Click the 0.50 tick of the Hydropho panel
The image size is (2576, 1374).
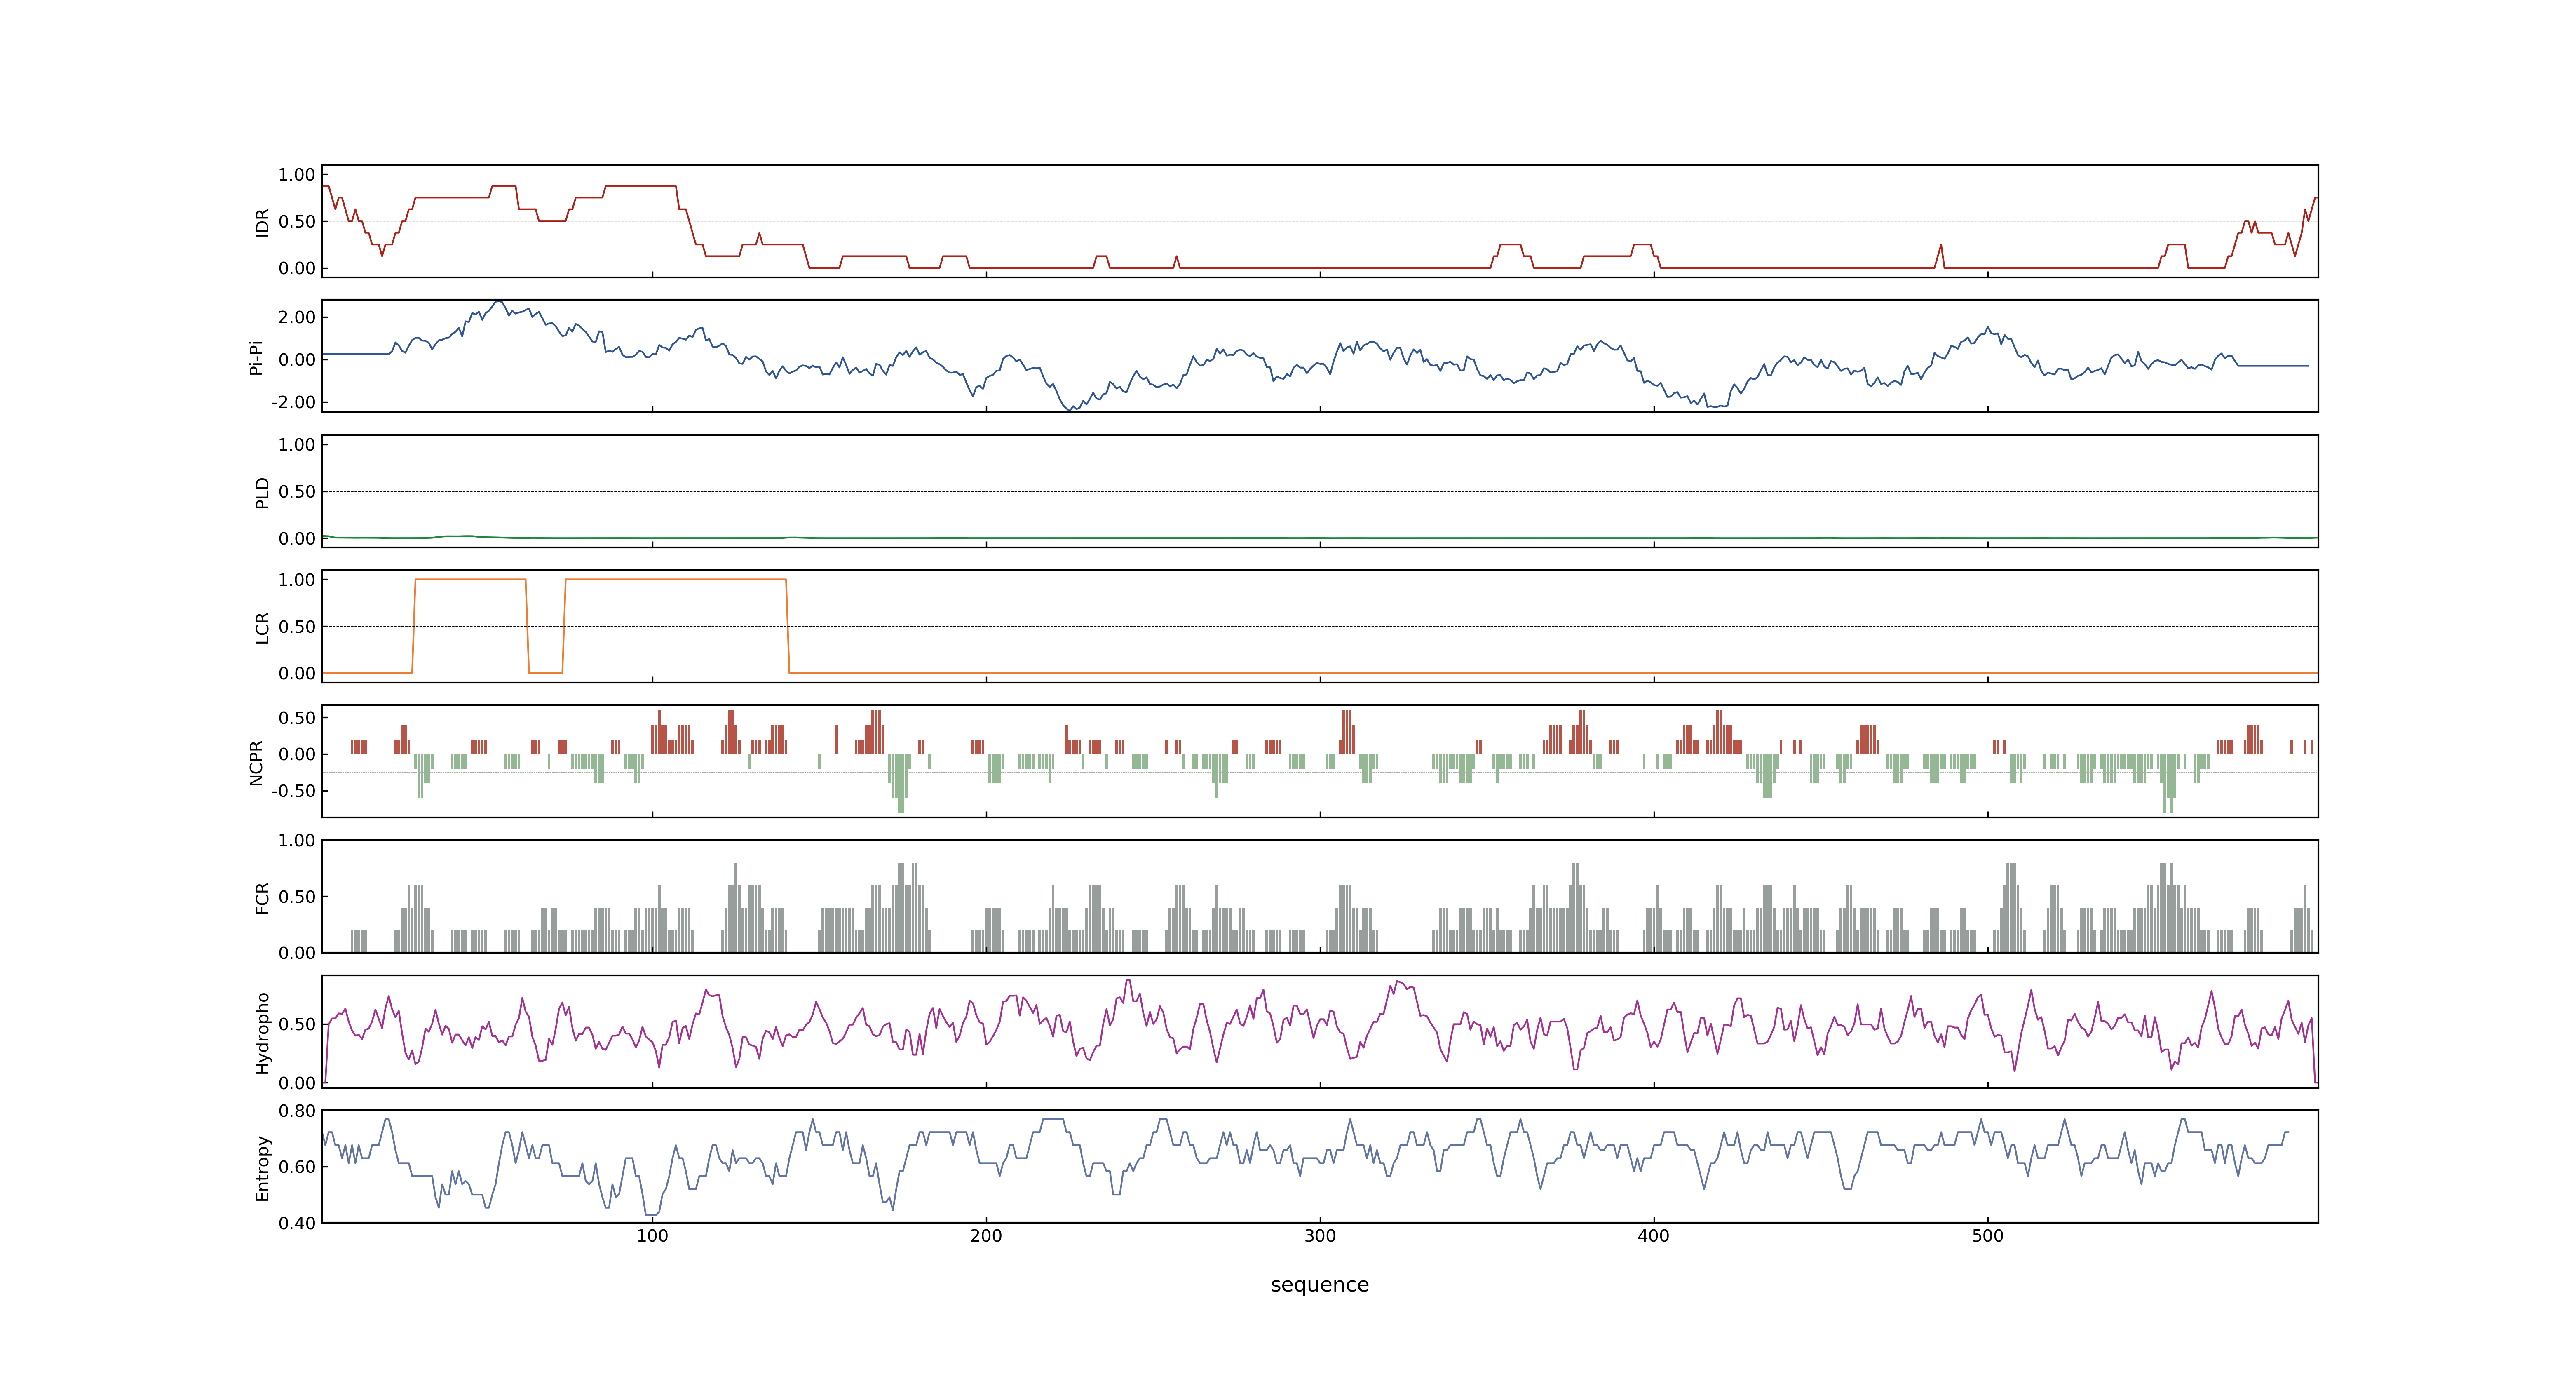pos(297,1025)
